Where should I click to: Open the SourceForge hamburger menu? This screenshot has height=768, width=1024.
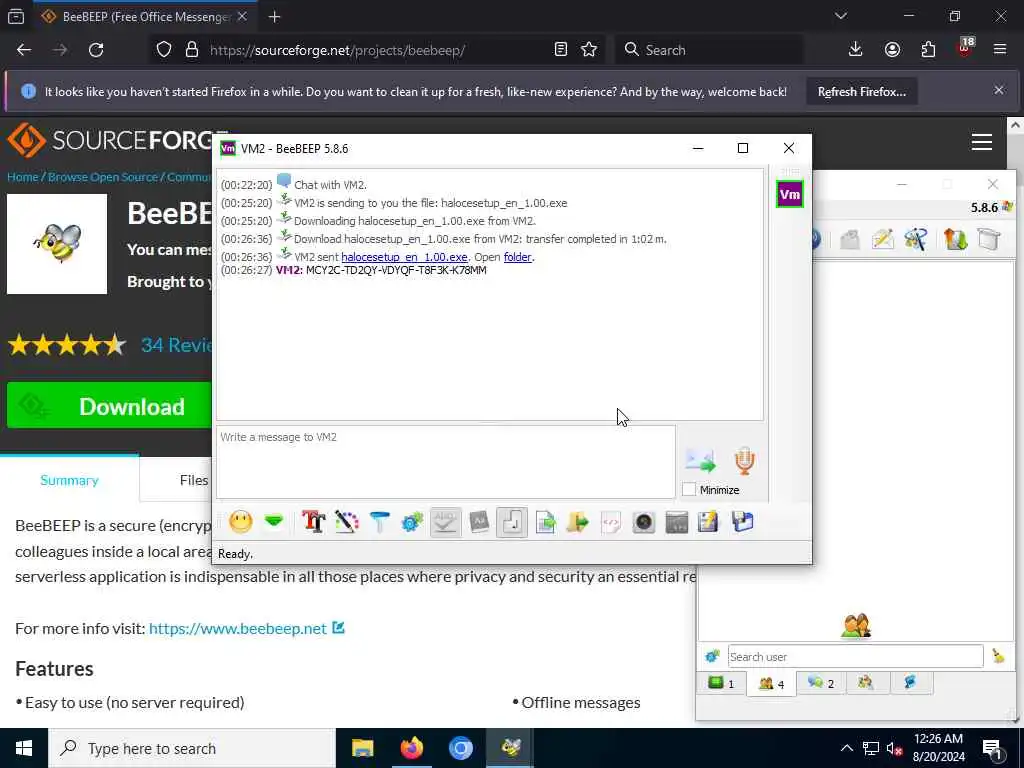(982, 142)
